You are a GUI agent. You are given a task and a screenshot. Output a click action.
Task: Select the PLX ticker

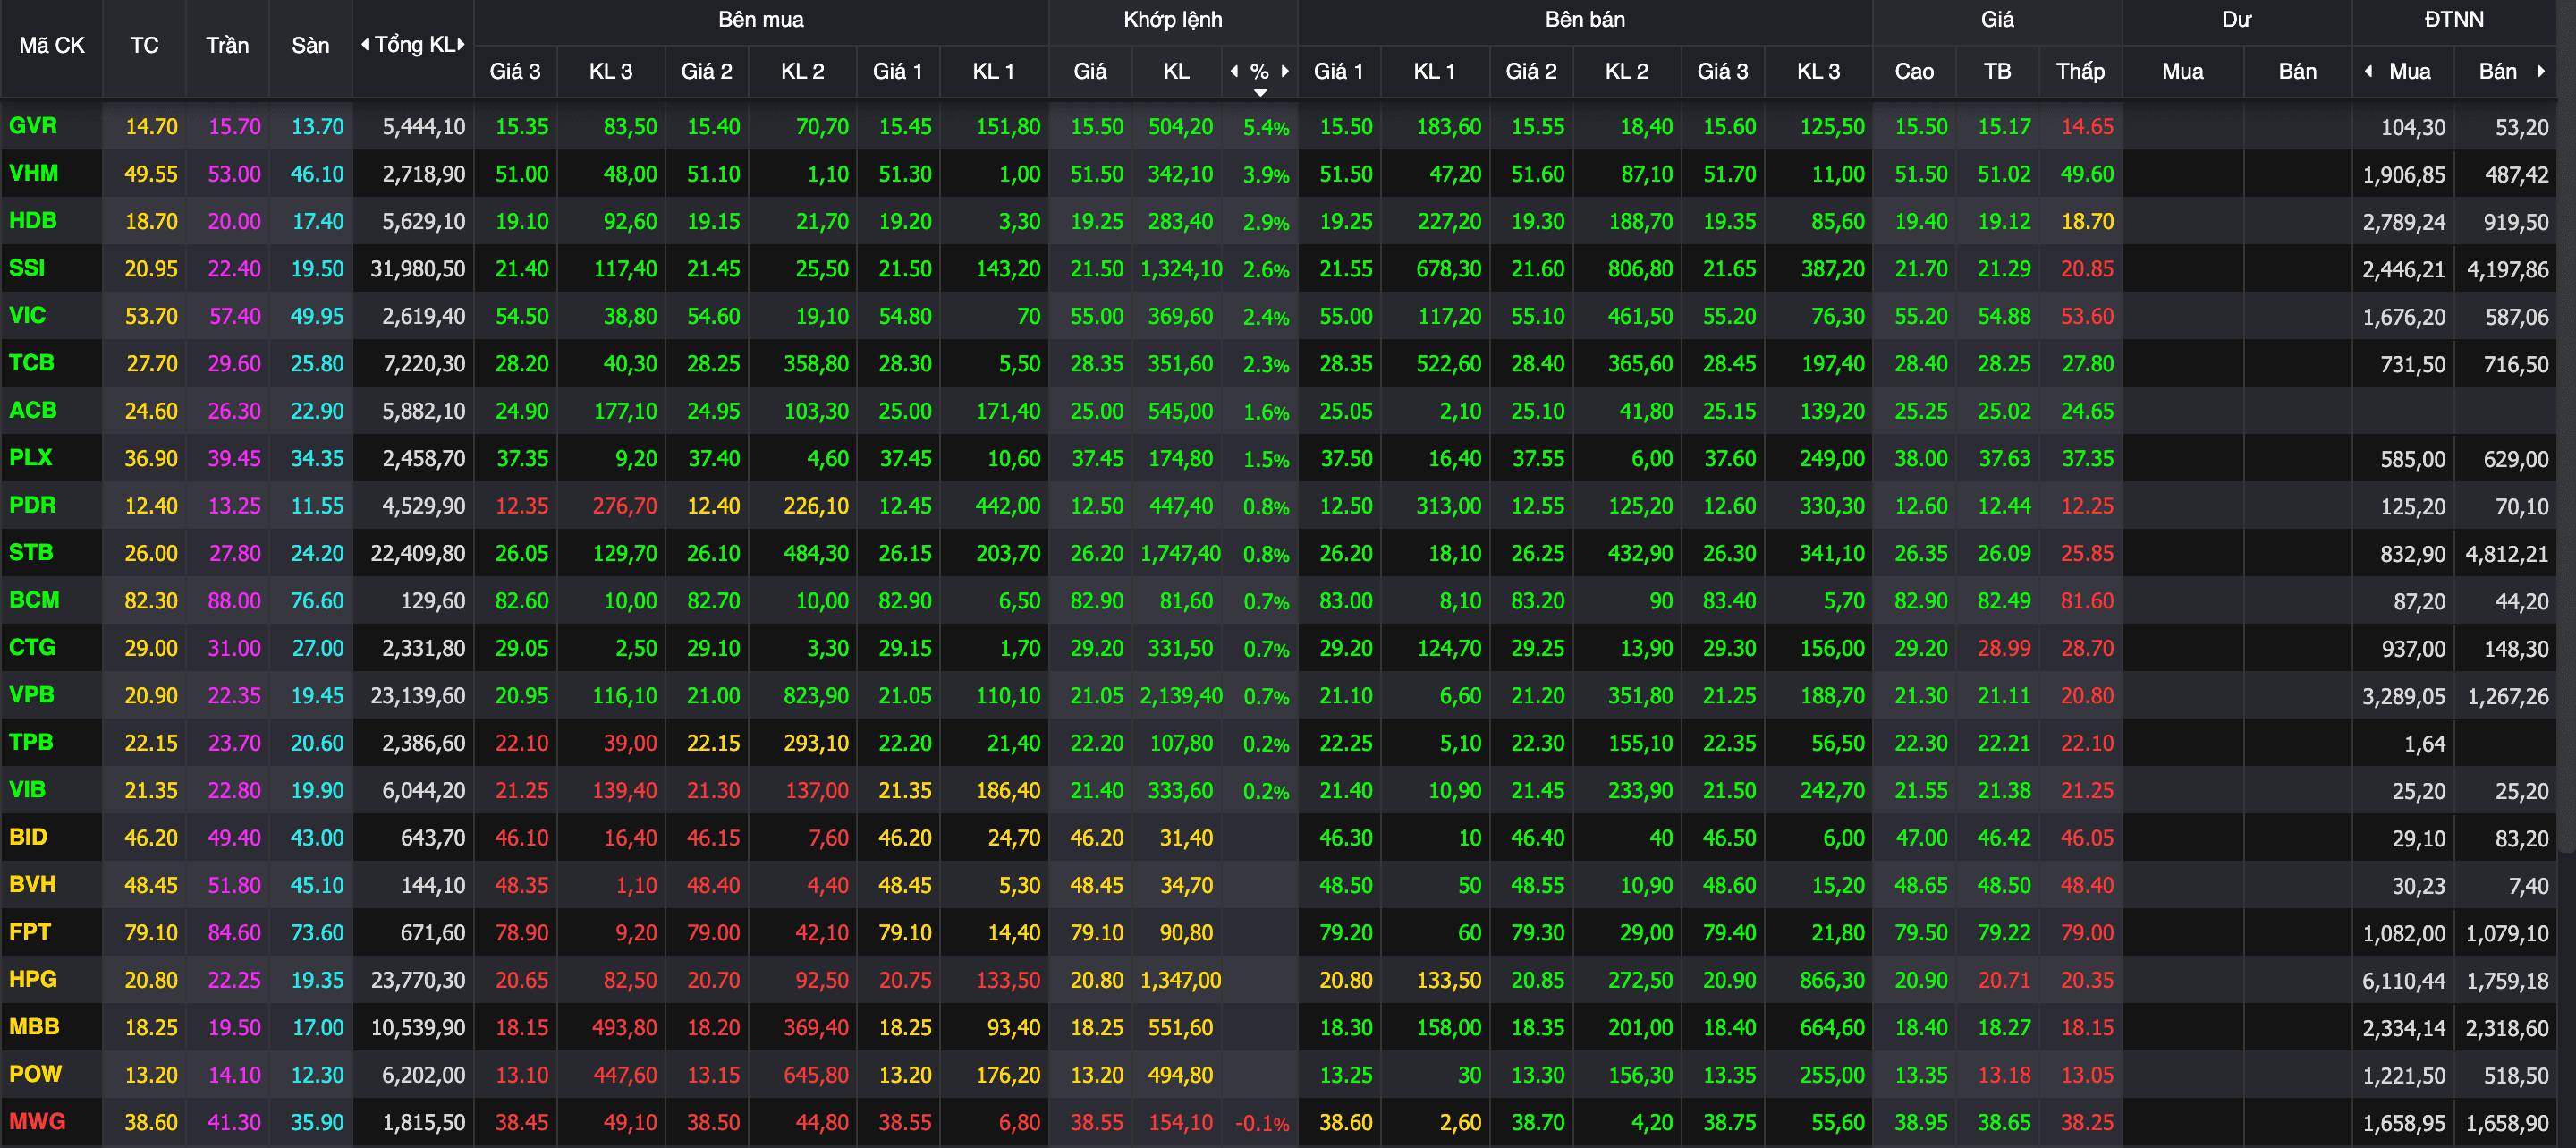[30, 458]
